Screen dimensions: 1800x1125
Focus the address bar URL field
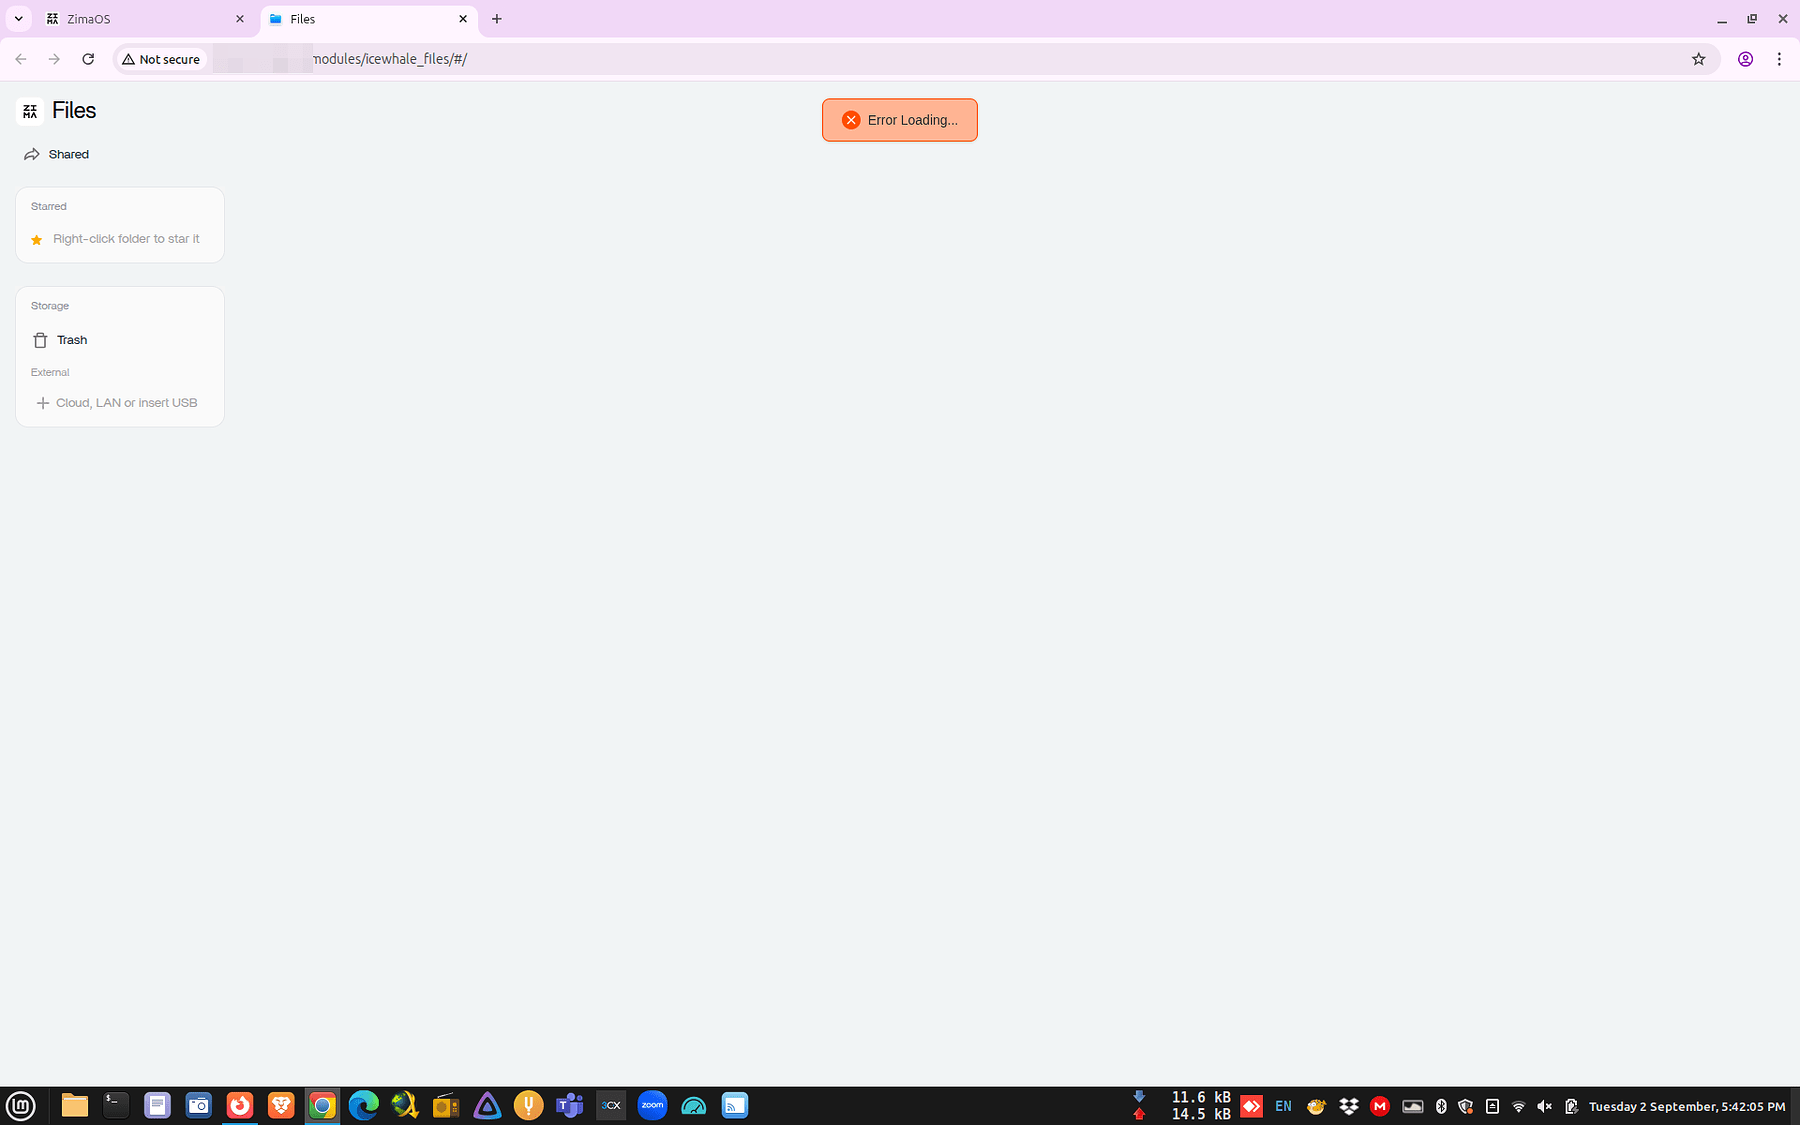900,59
